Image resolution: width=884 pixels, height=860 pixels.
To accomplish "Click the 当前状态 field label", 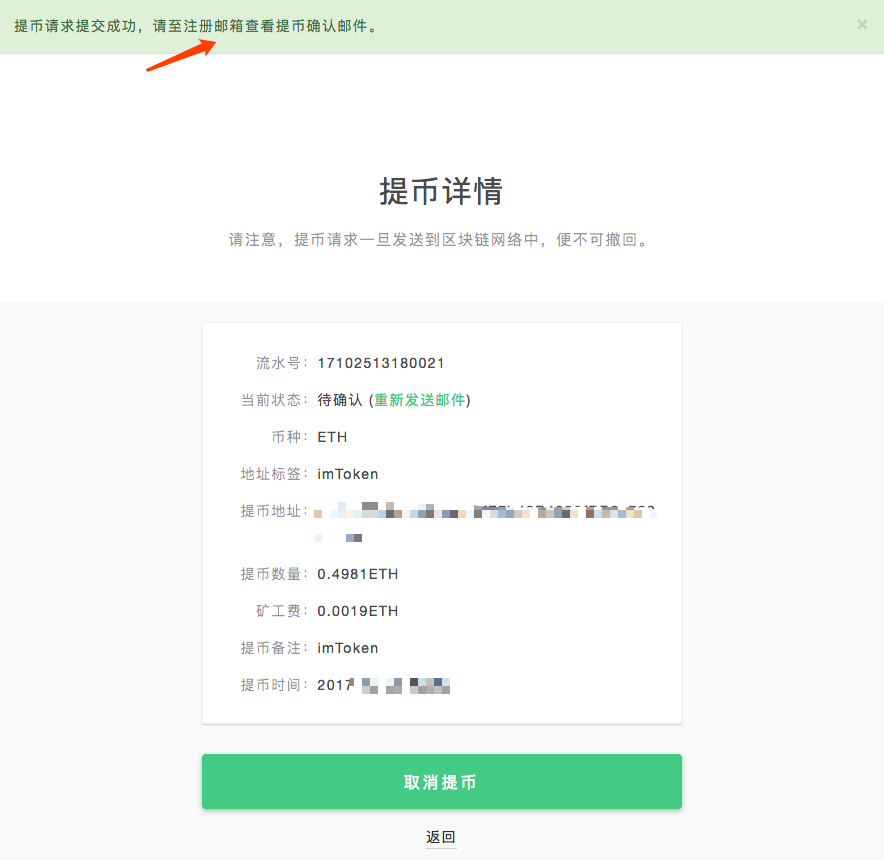I will (x=273, y=400).
